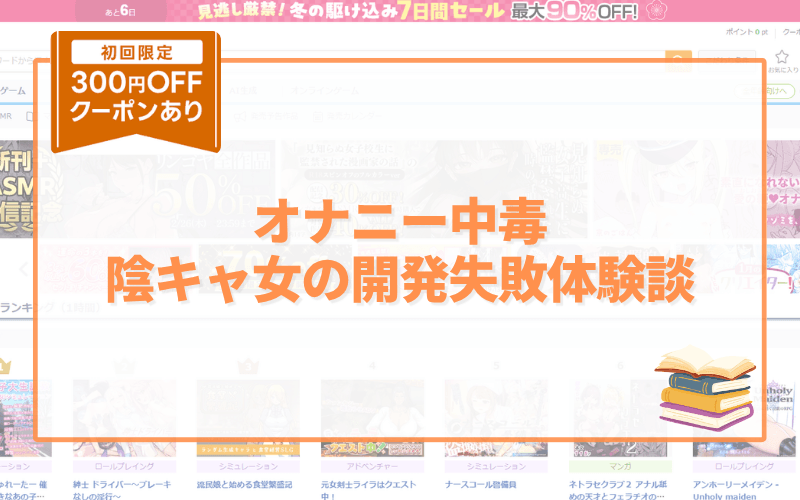Screen dimensions: 800x500
Task: Open the 元女剣士ライラはクエスト中！ title link
Action: point(368,489)
